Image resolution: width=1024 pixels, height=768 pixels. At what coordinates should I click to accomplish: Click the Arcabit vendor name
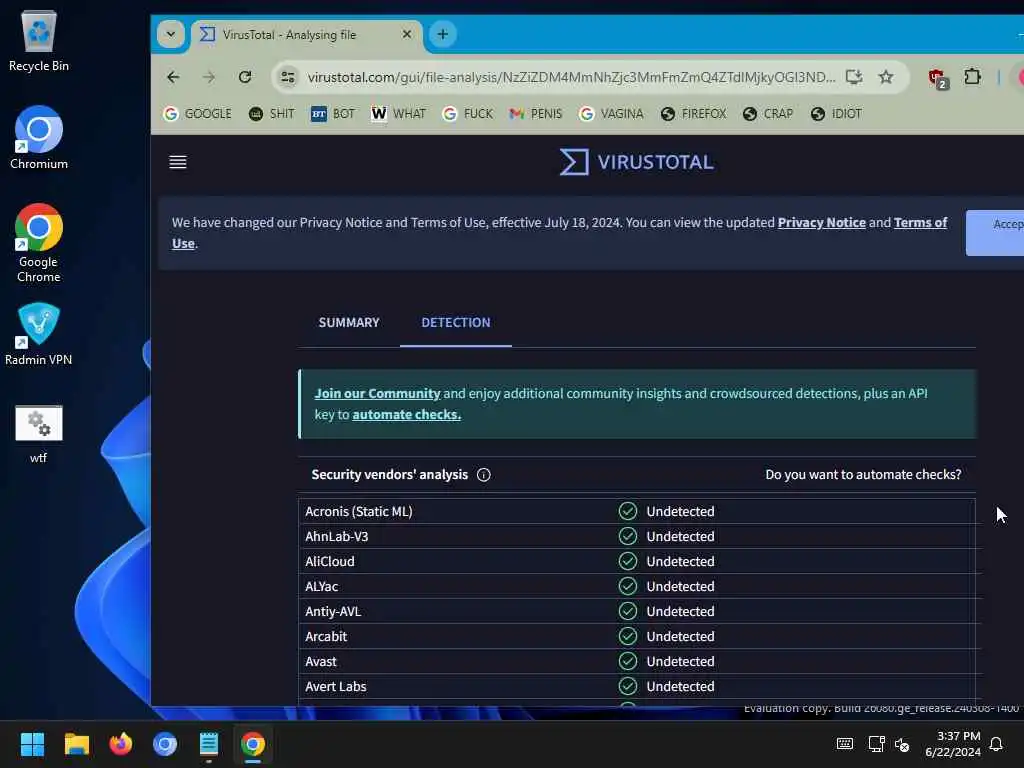pos(326,636)
